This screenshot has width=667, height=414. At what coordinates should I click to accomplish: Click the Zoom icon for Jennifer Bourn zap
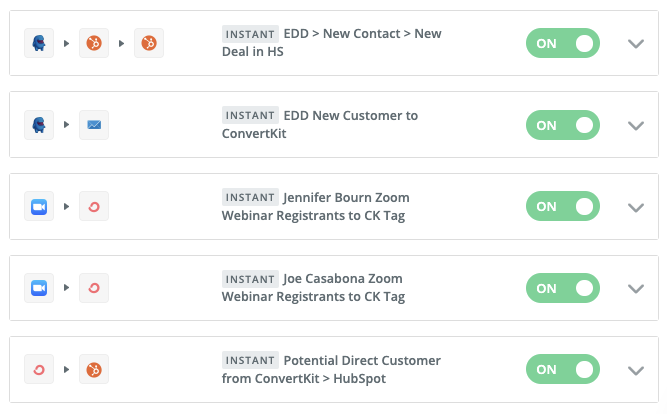click(x=39, y=206)
